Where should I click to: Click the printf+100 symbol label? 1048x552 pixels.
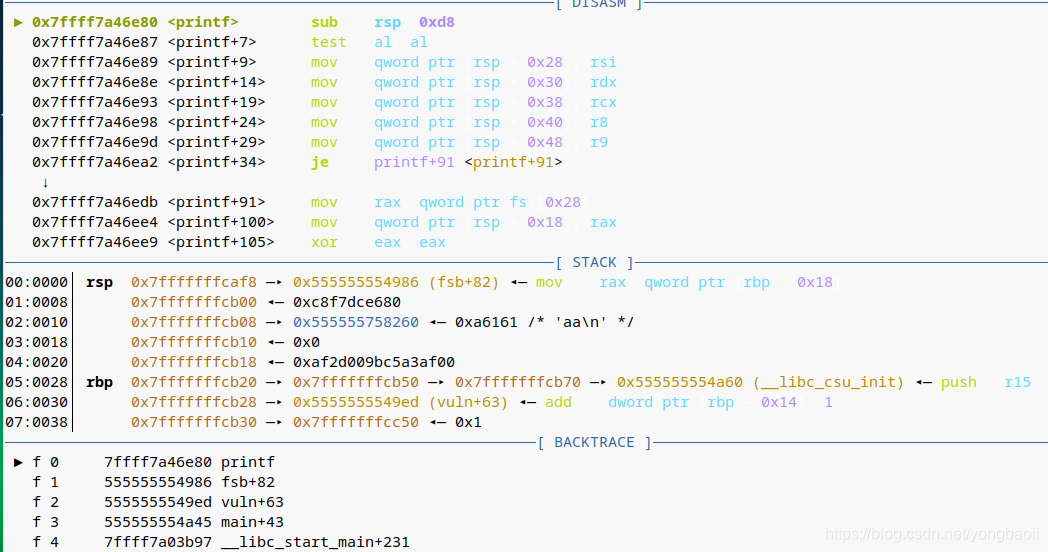221,223
